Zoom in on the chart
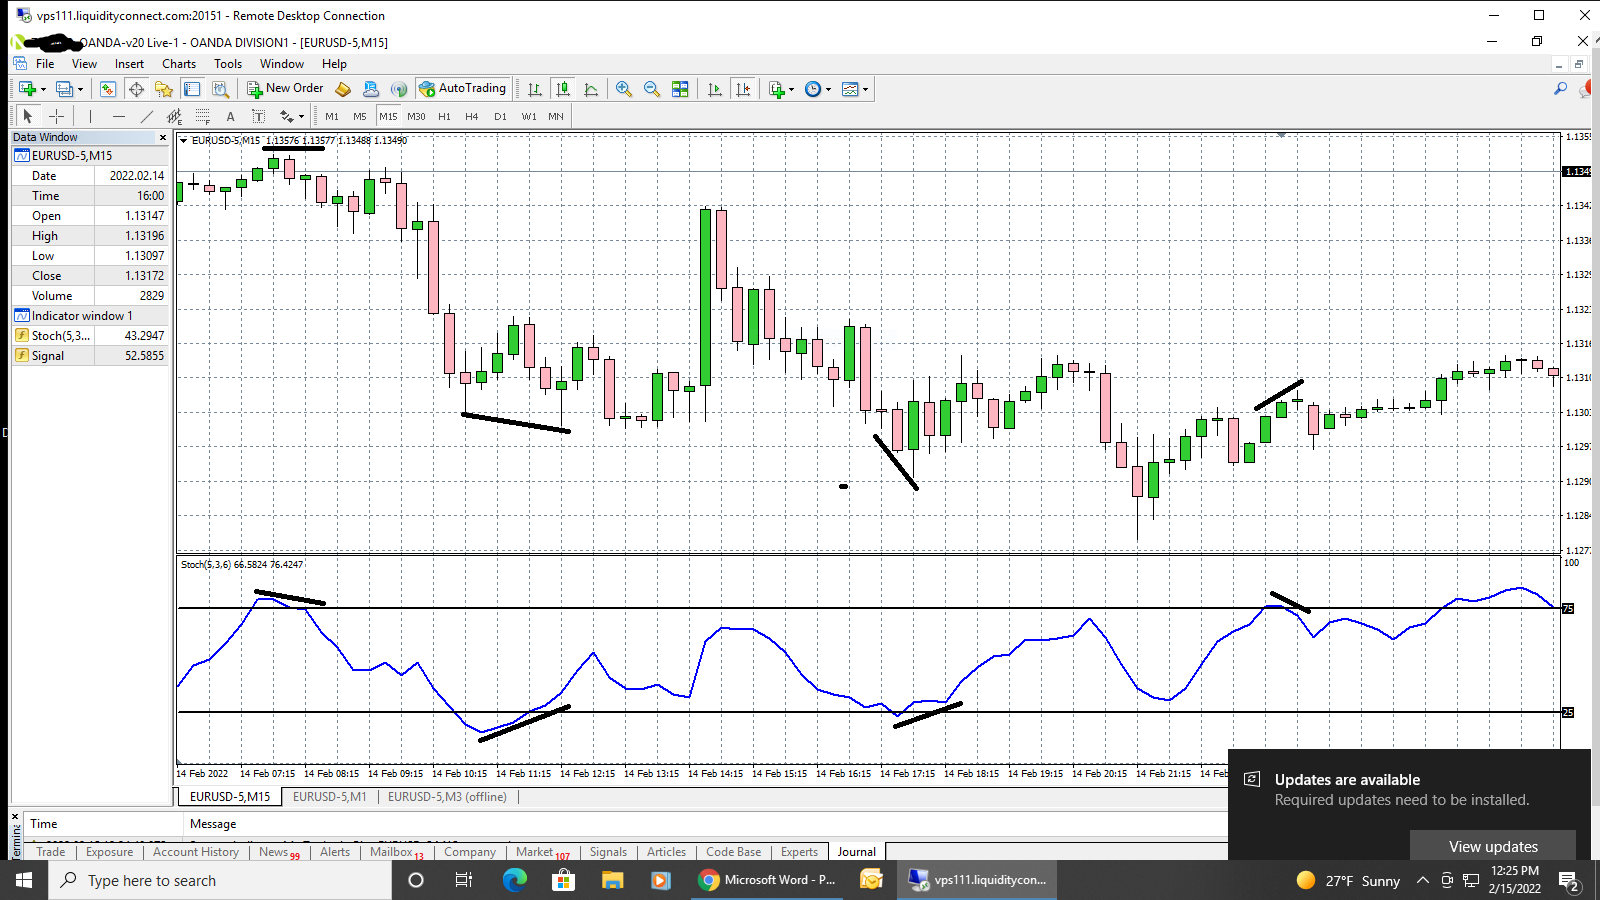1600x900 pixels. pyautogui.click(x=624, y=88)
